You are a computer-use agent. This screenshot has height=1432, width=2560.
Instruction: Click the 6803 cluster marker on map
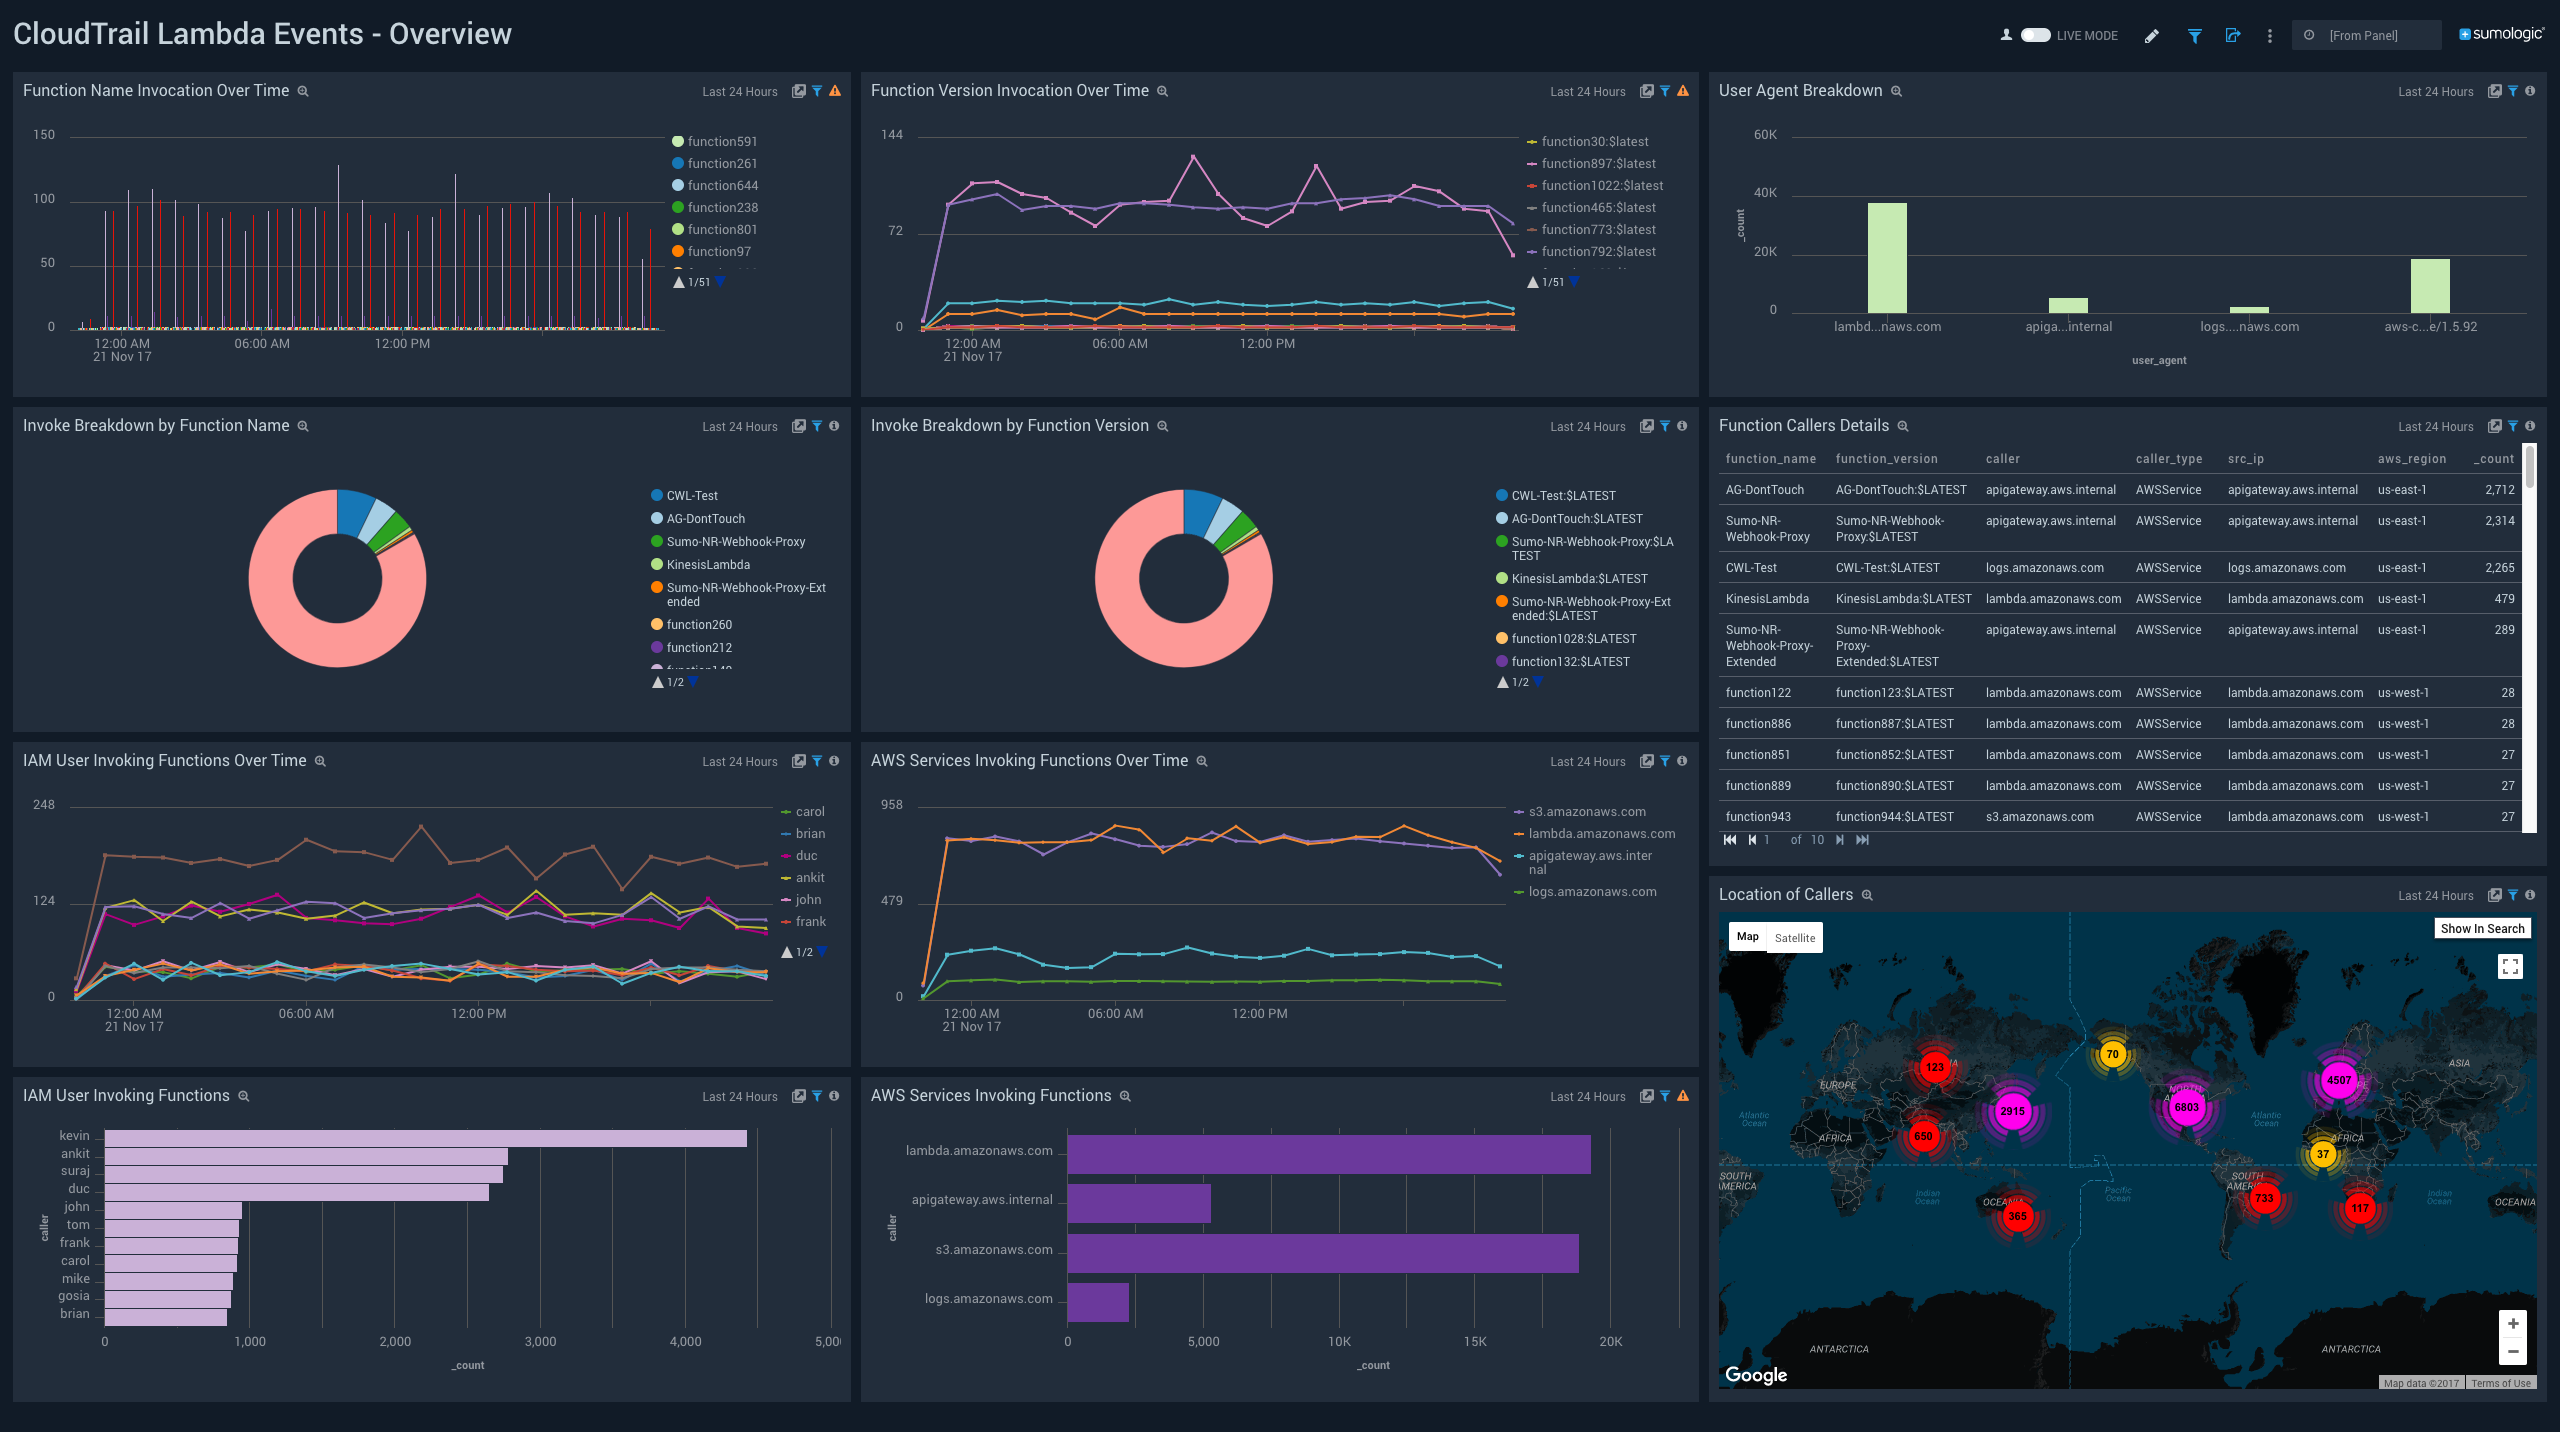[x=2187, y=1107]
